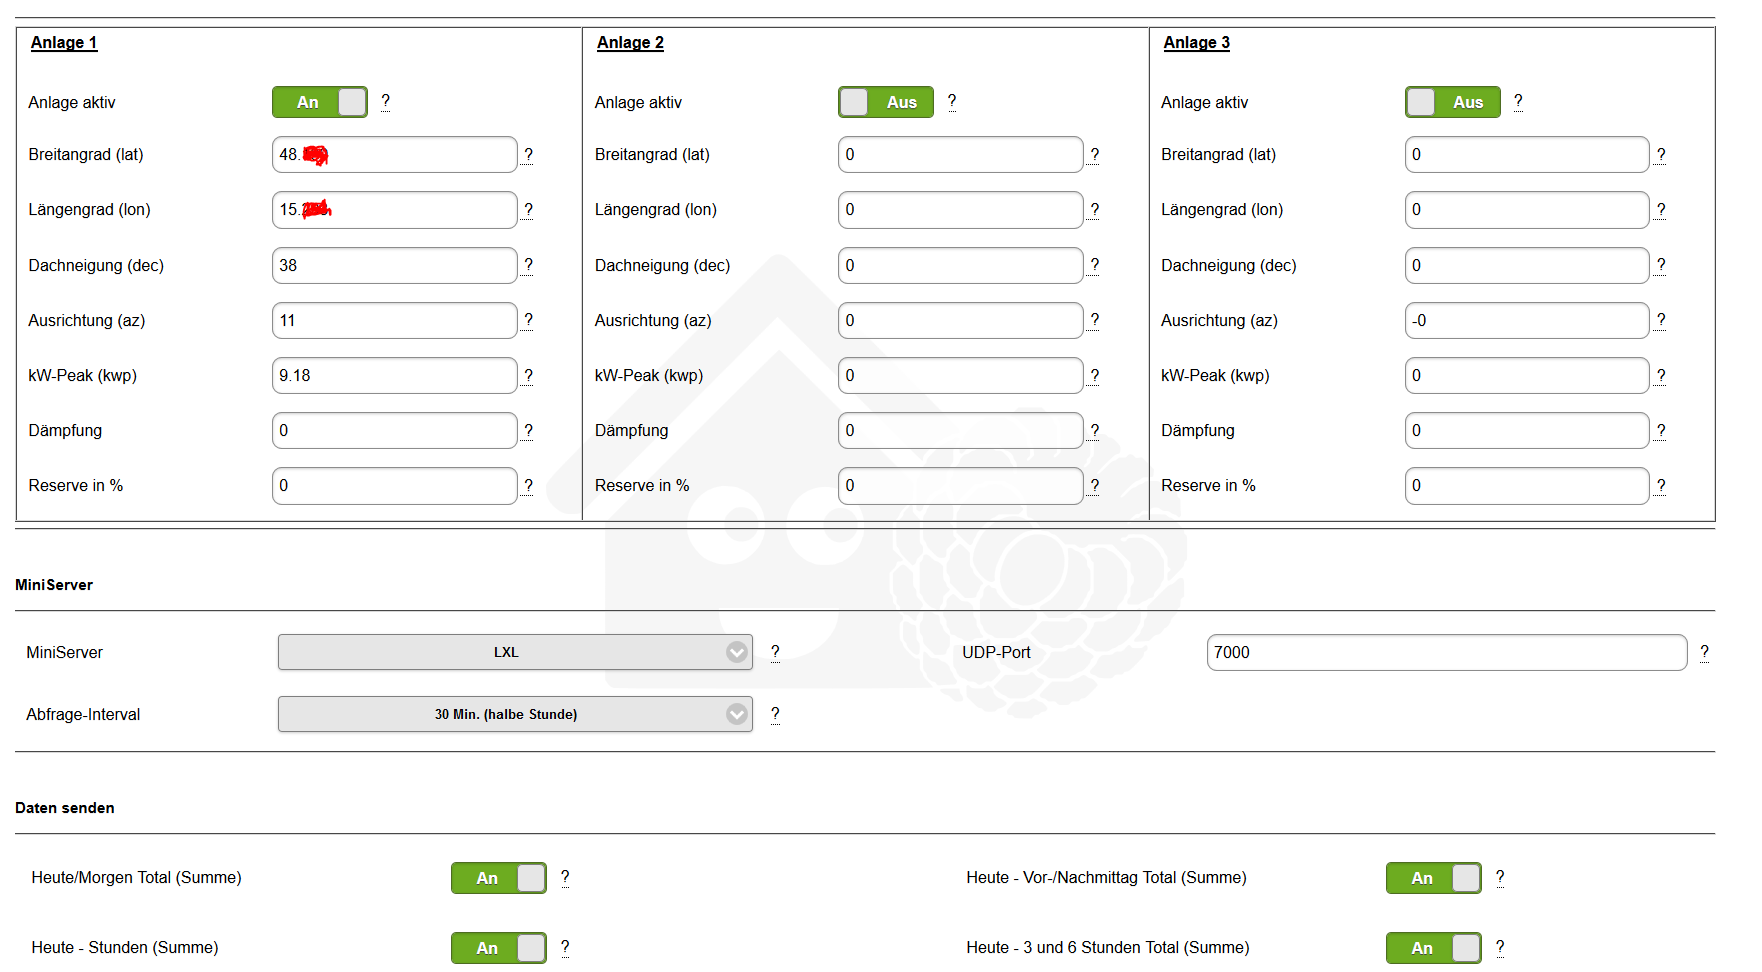Click Anlage 1 Ausrichtung (az) field

coord(395,321)
